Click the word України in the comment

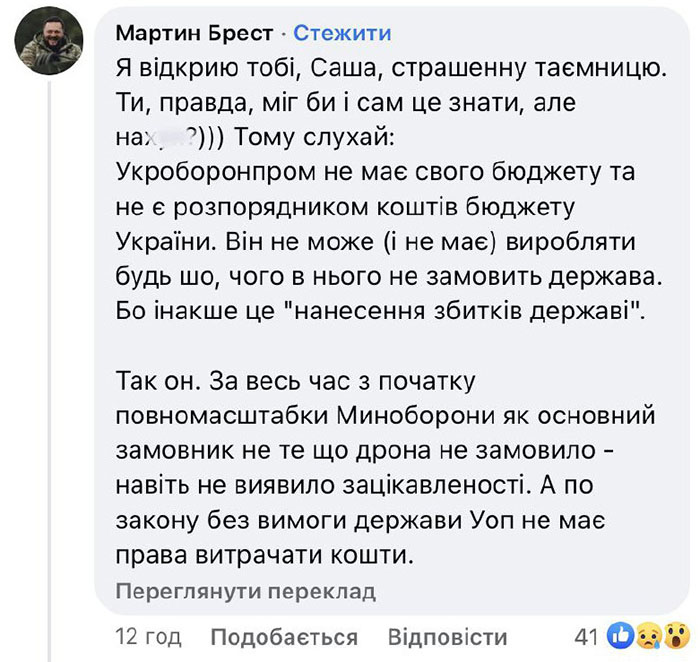(164, 240)
